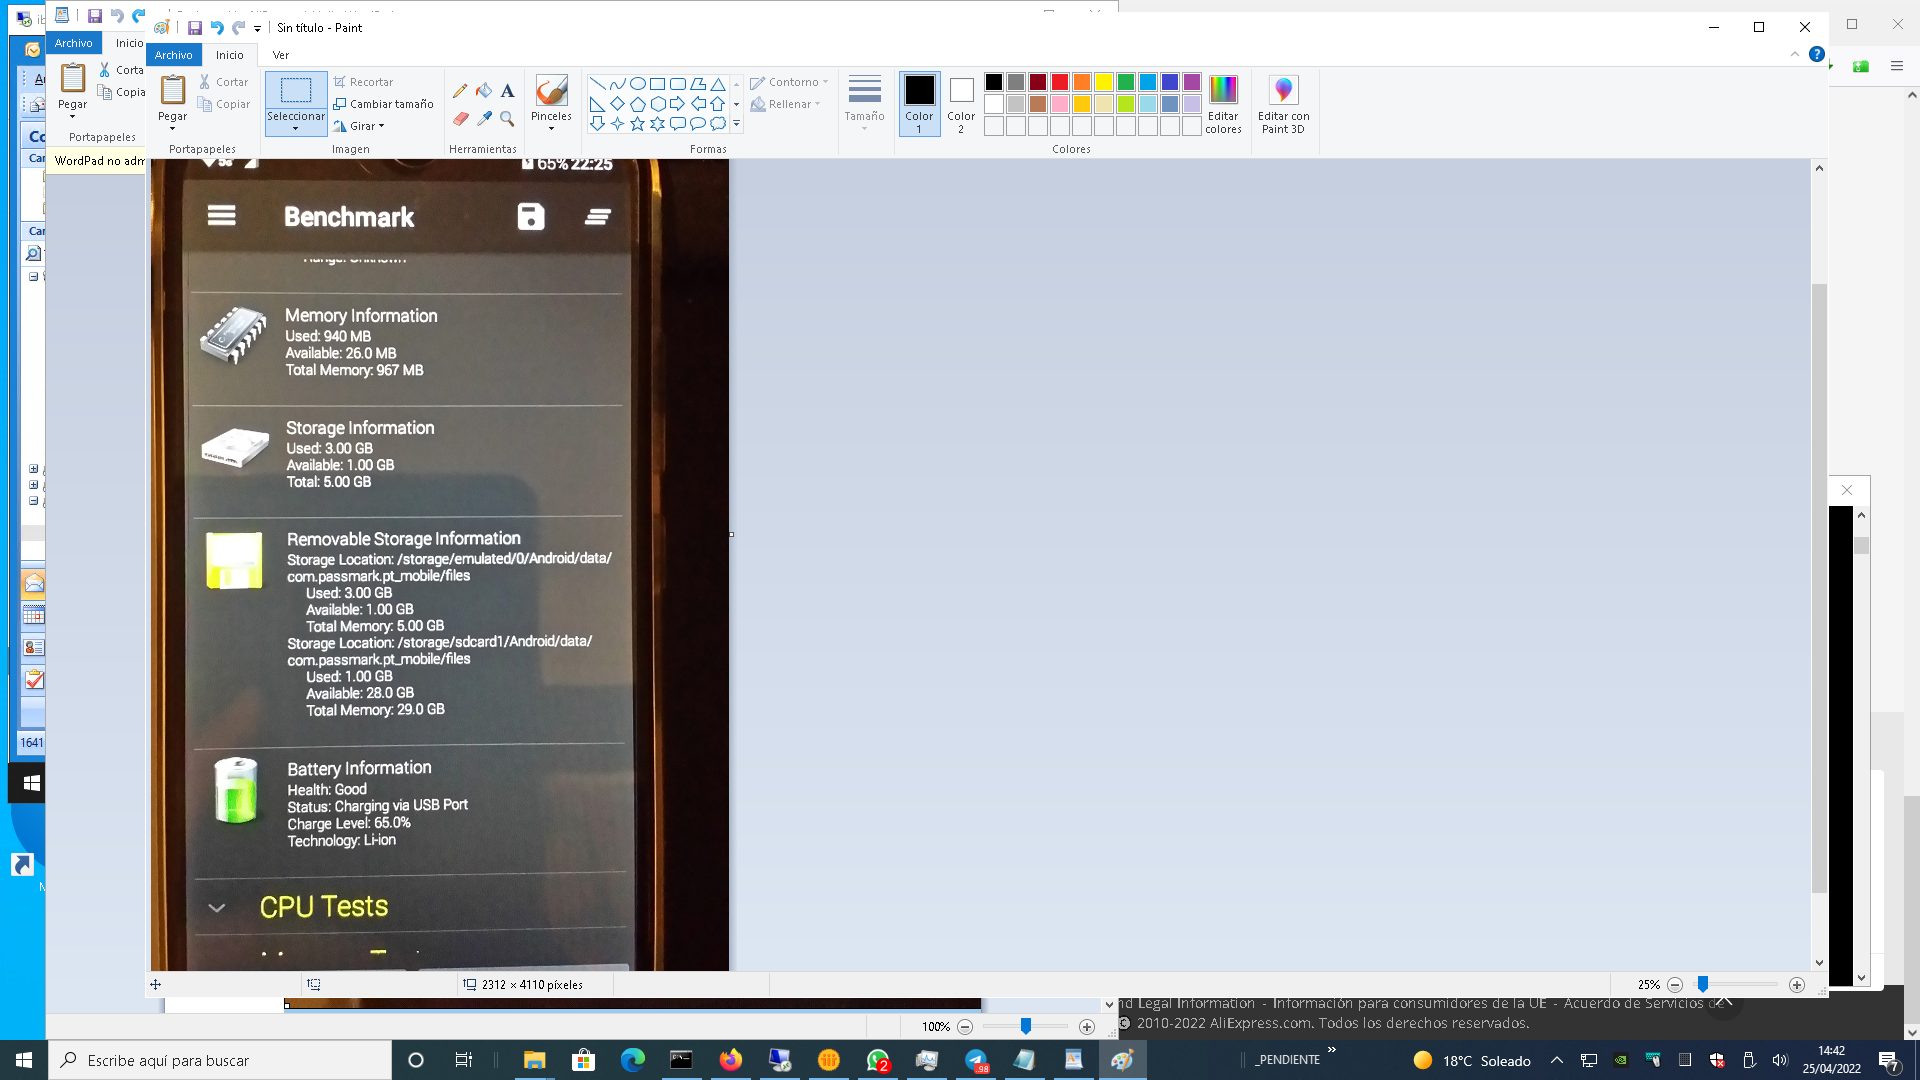1920x1080 pixels.
Task: Select the Fill with color bucket tool
Action: pyautogui.click(x=484, y=91)
